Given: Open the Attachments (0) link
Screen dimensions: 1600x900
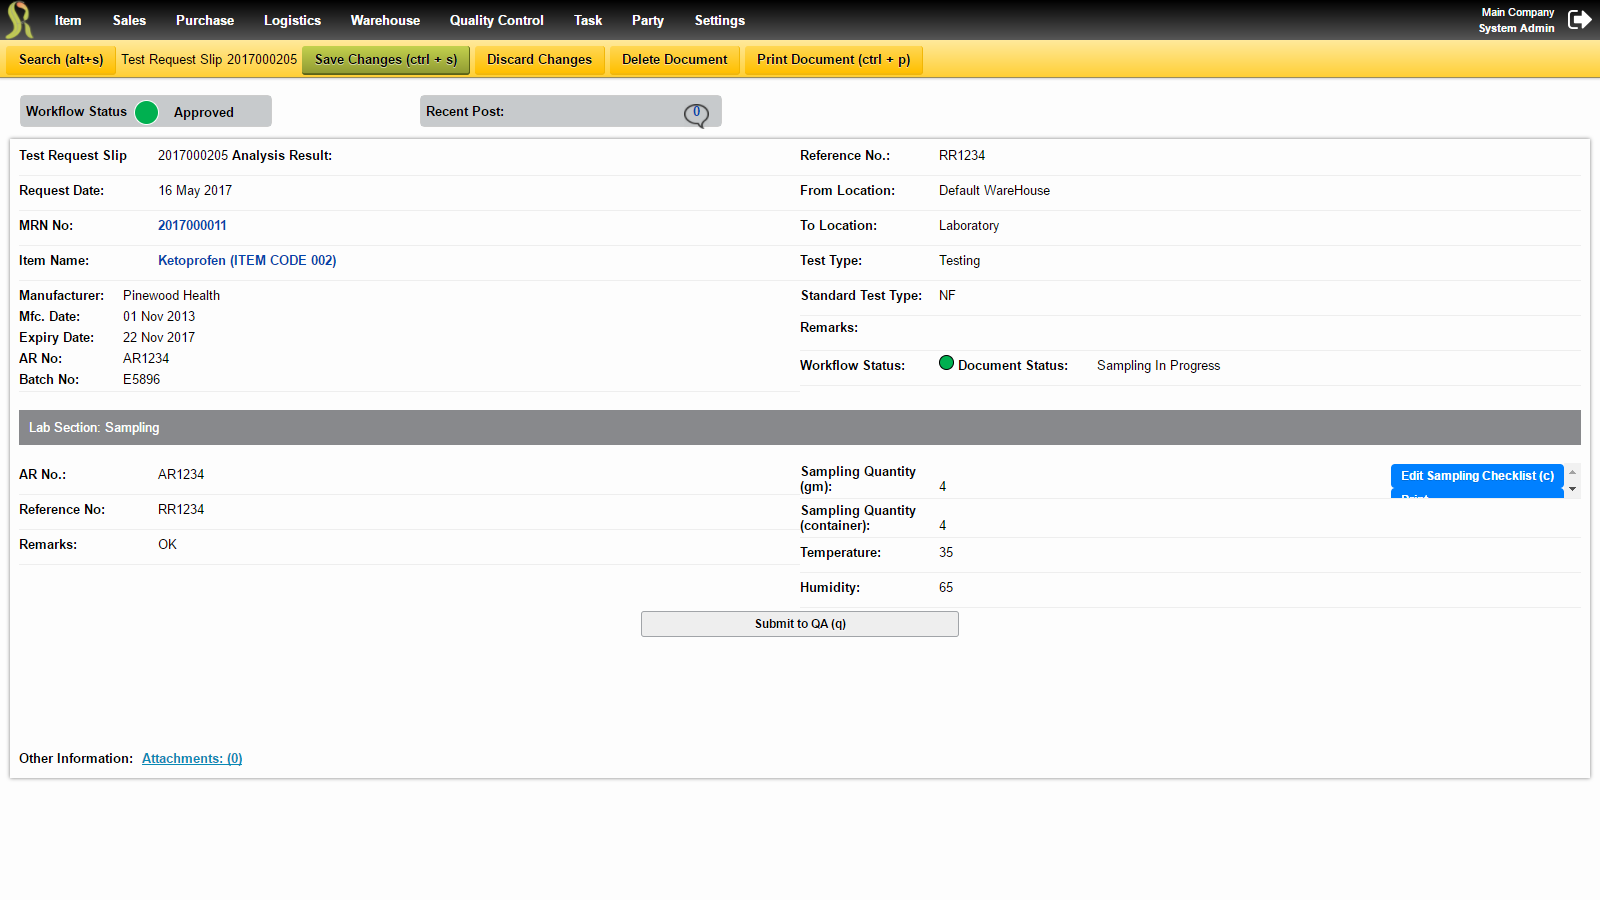Looking at the screenshot, I should coord(191,758).
